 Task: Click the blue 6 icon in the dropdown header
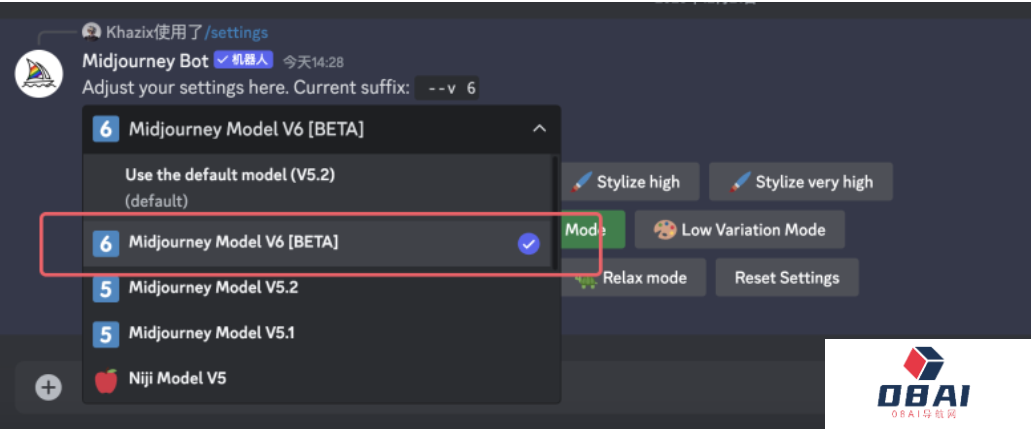pos(106,129)
